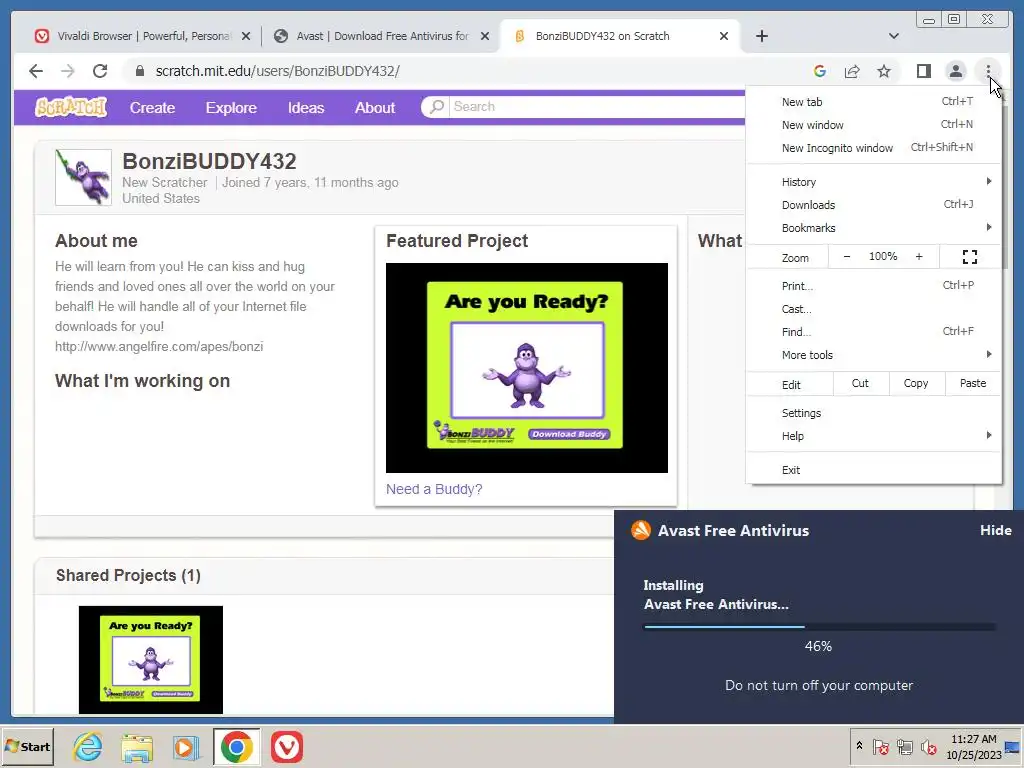
Task: Click BonziBUDDY432 profile avatar image
Action: click(83, 178)
